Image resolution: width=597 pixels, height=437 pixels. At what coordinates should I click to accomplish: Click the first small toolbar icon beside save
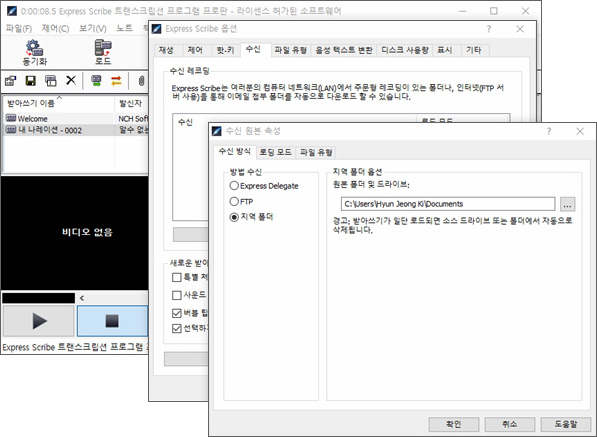10,81
